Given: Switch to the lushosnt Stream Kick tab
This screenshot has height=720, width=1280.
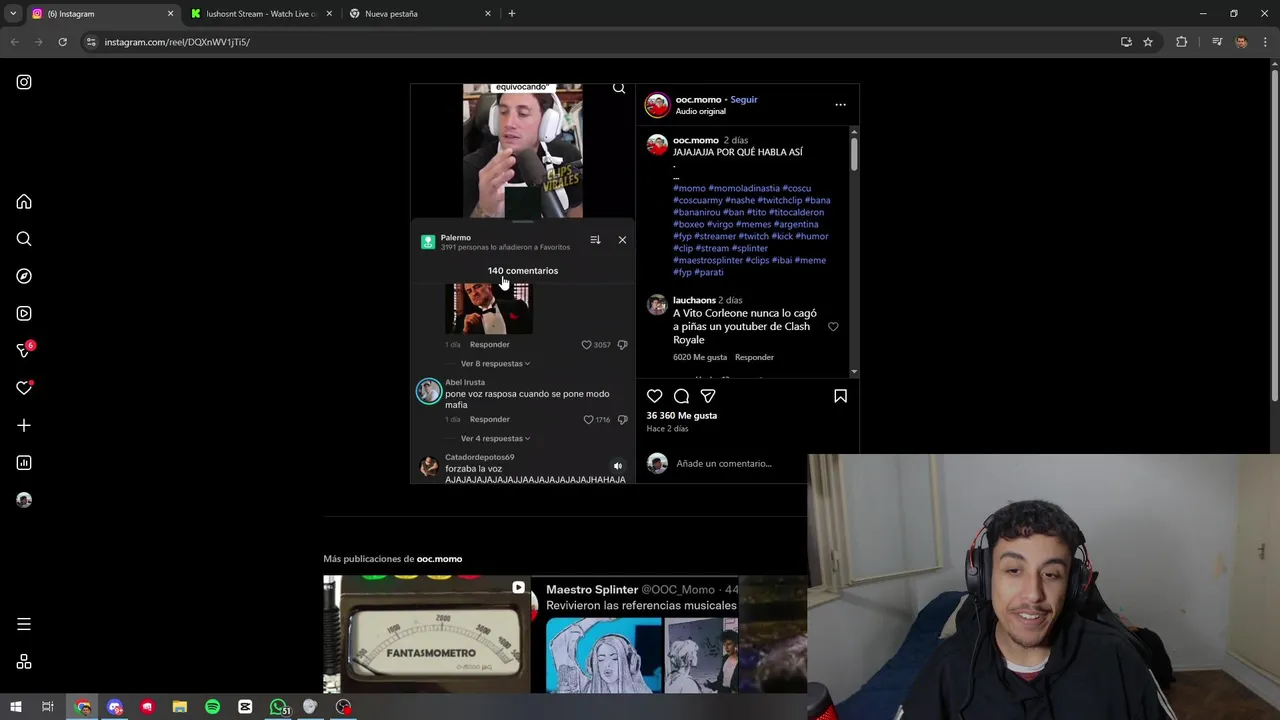Looking at the screenshot, I should click(262, 14).
